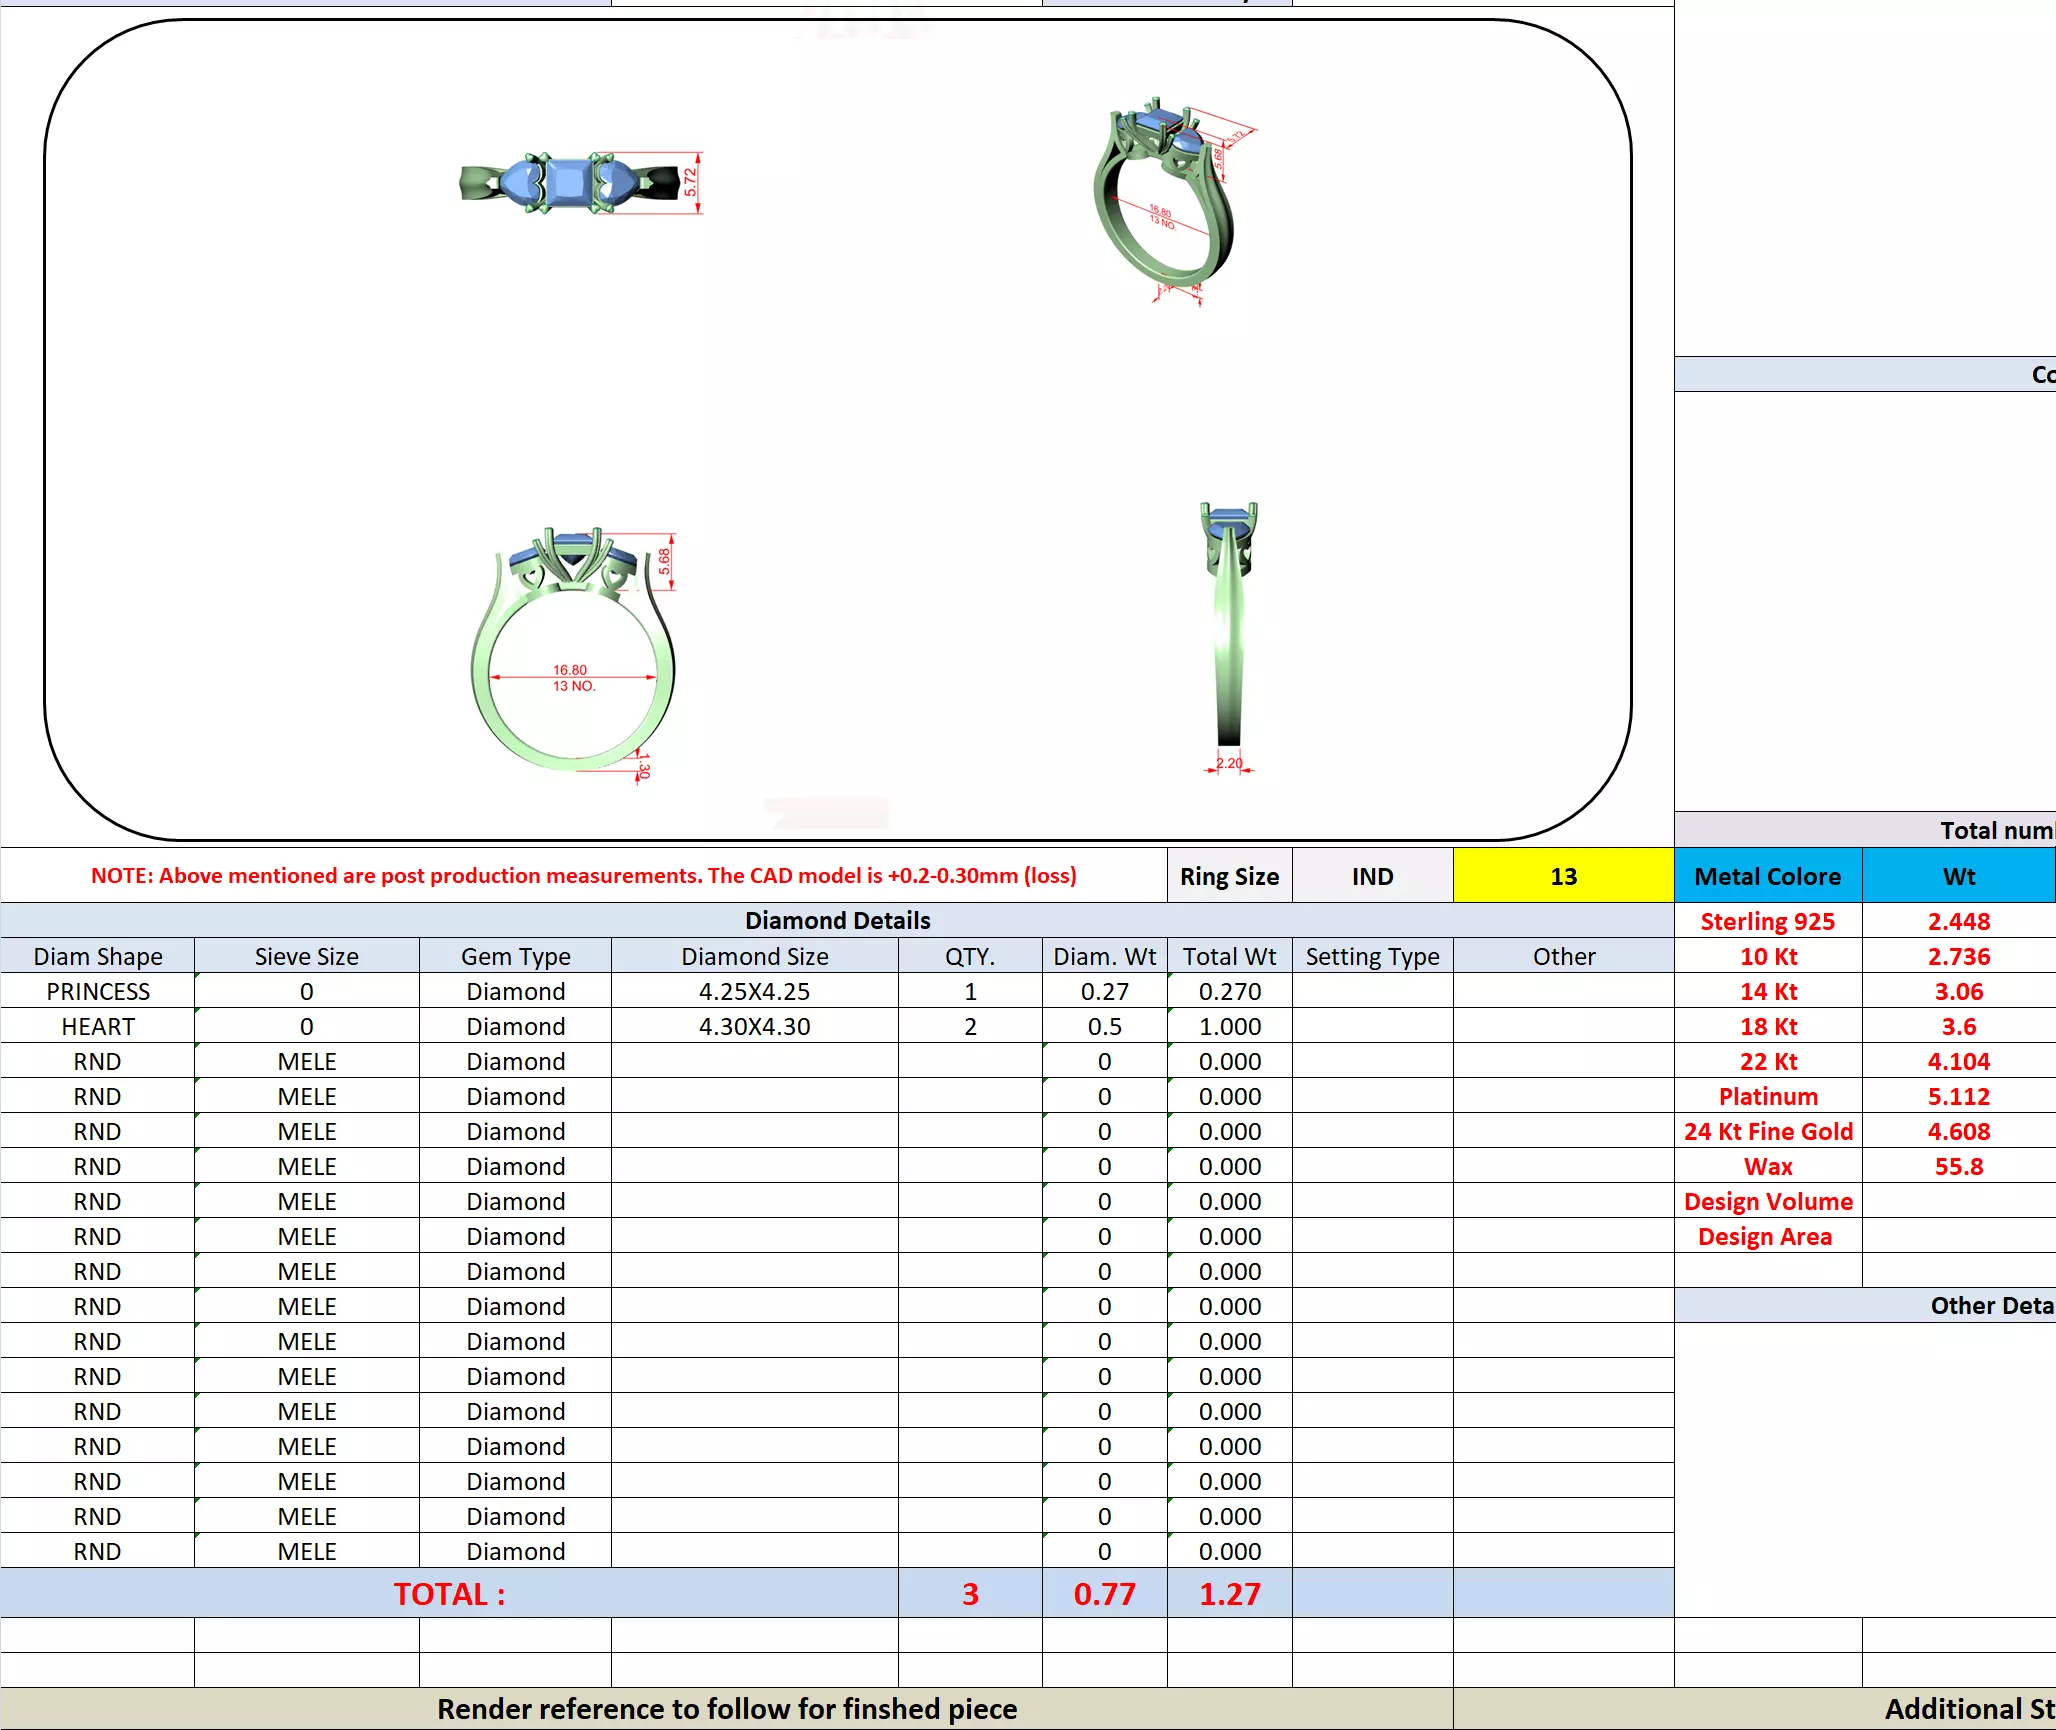Select the Wax weight value 55.8
The width and height of the screenshot is (2056, 1730).
(1958, 1166)
